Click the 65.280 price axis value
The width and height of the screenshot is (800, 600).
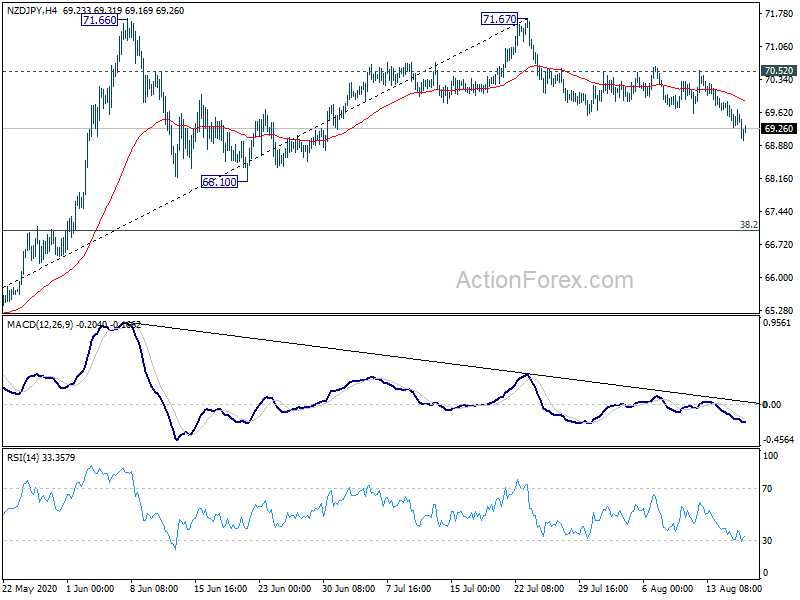click(779, 310)
